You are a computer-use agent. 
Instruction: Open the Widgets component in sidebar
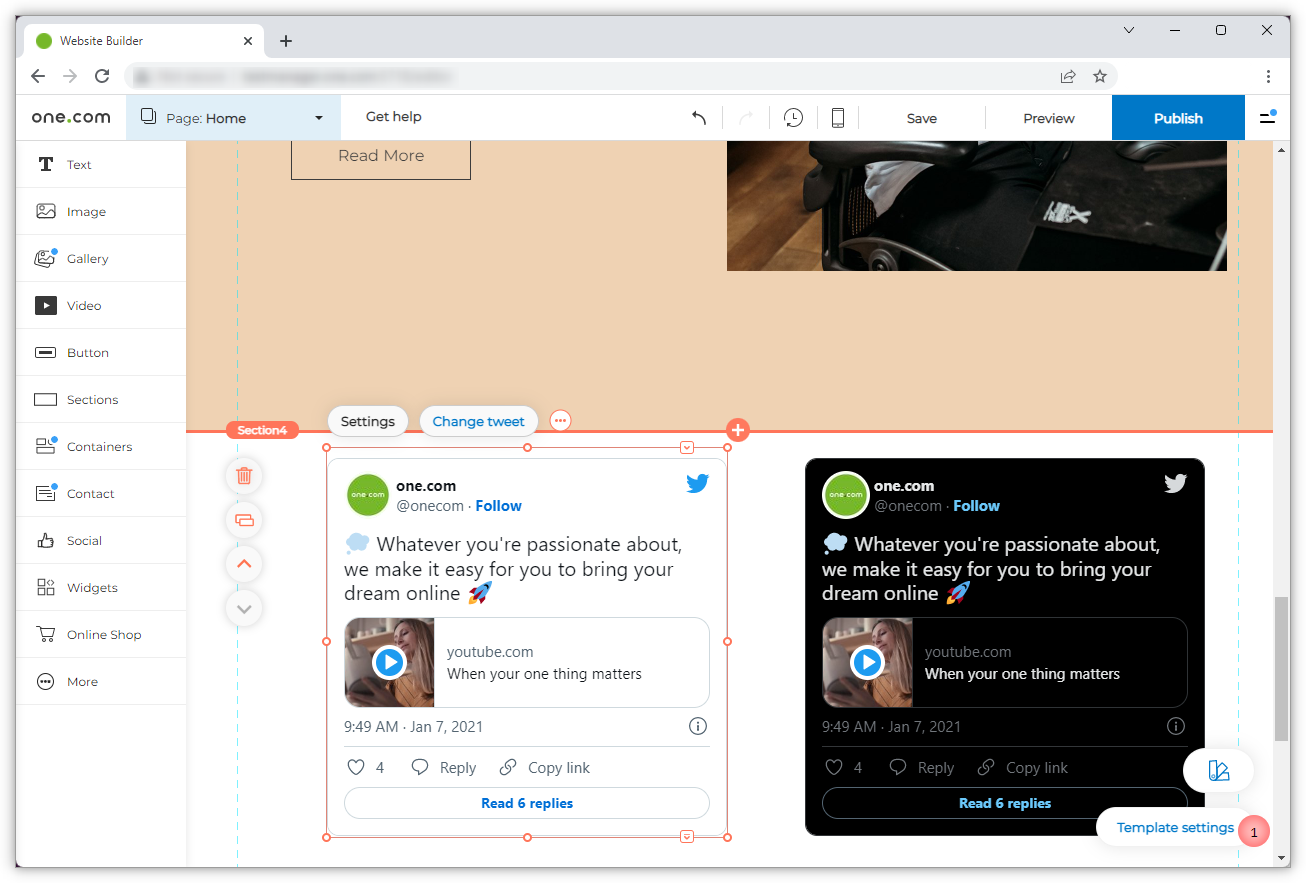[101, 588]
